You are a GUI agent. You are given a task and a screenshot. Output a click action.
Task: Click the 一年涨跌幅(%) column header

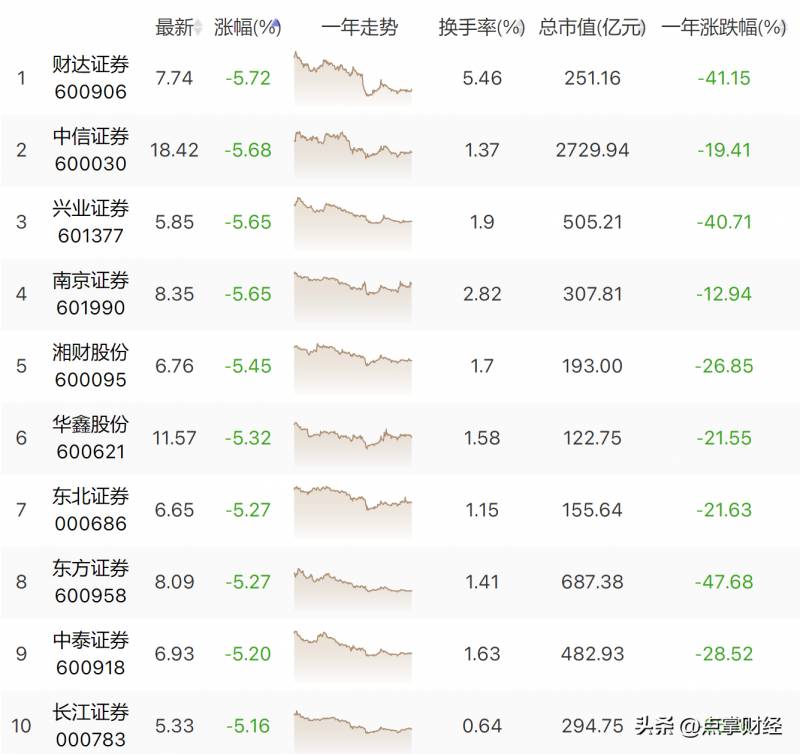tap(723, 27)
